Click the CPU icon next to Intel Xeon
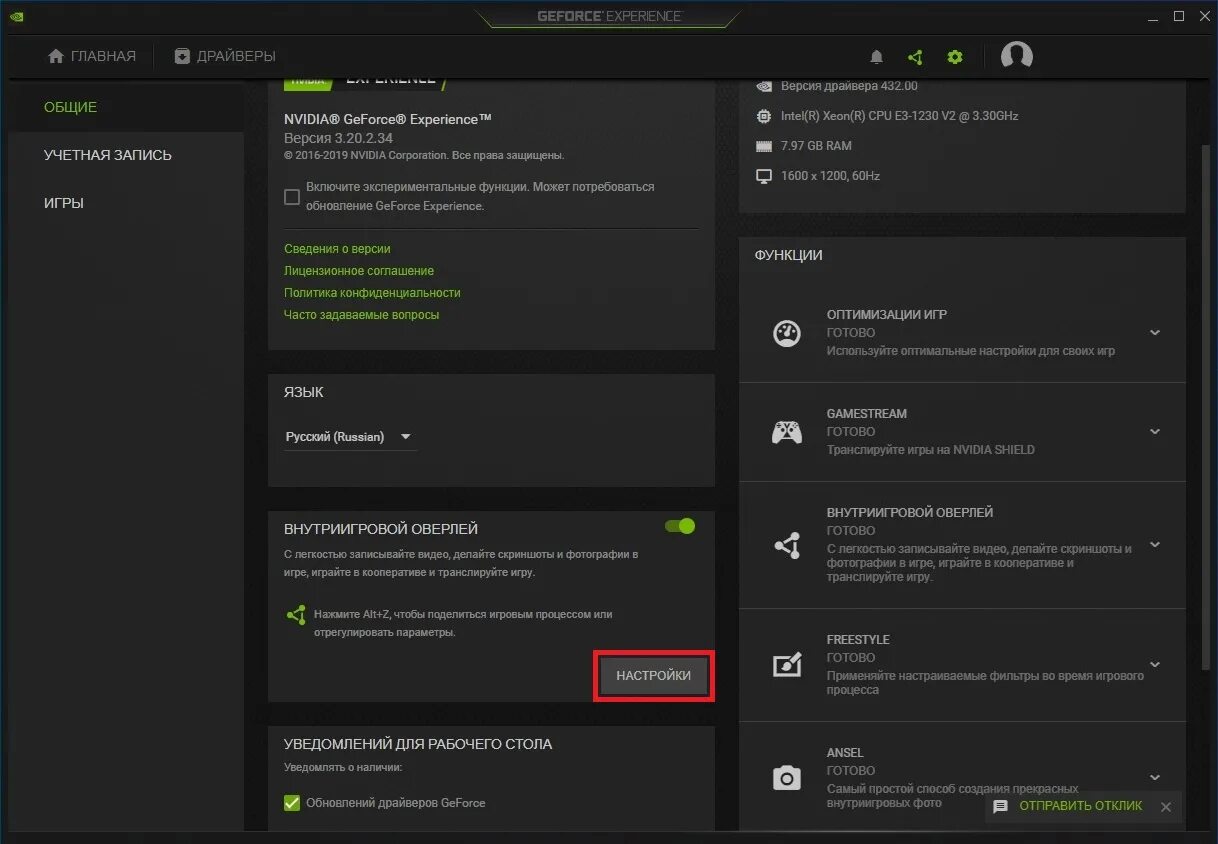 (x=764, y=116)
